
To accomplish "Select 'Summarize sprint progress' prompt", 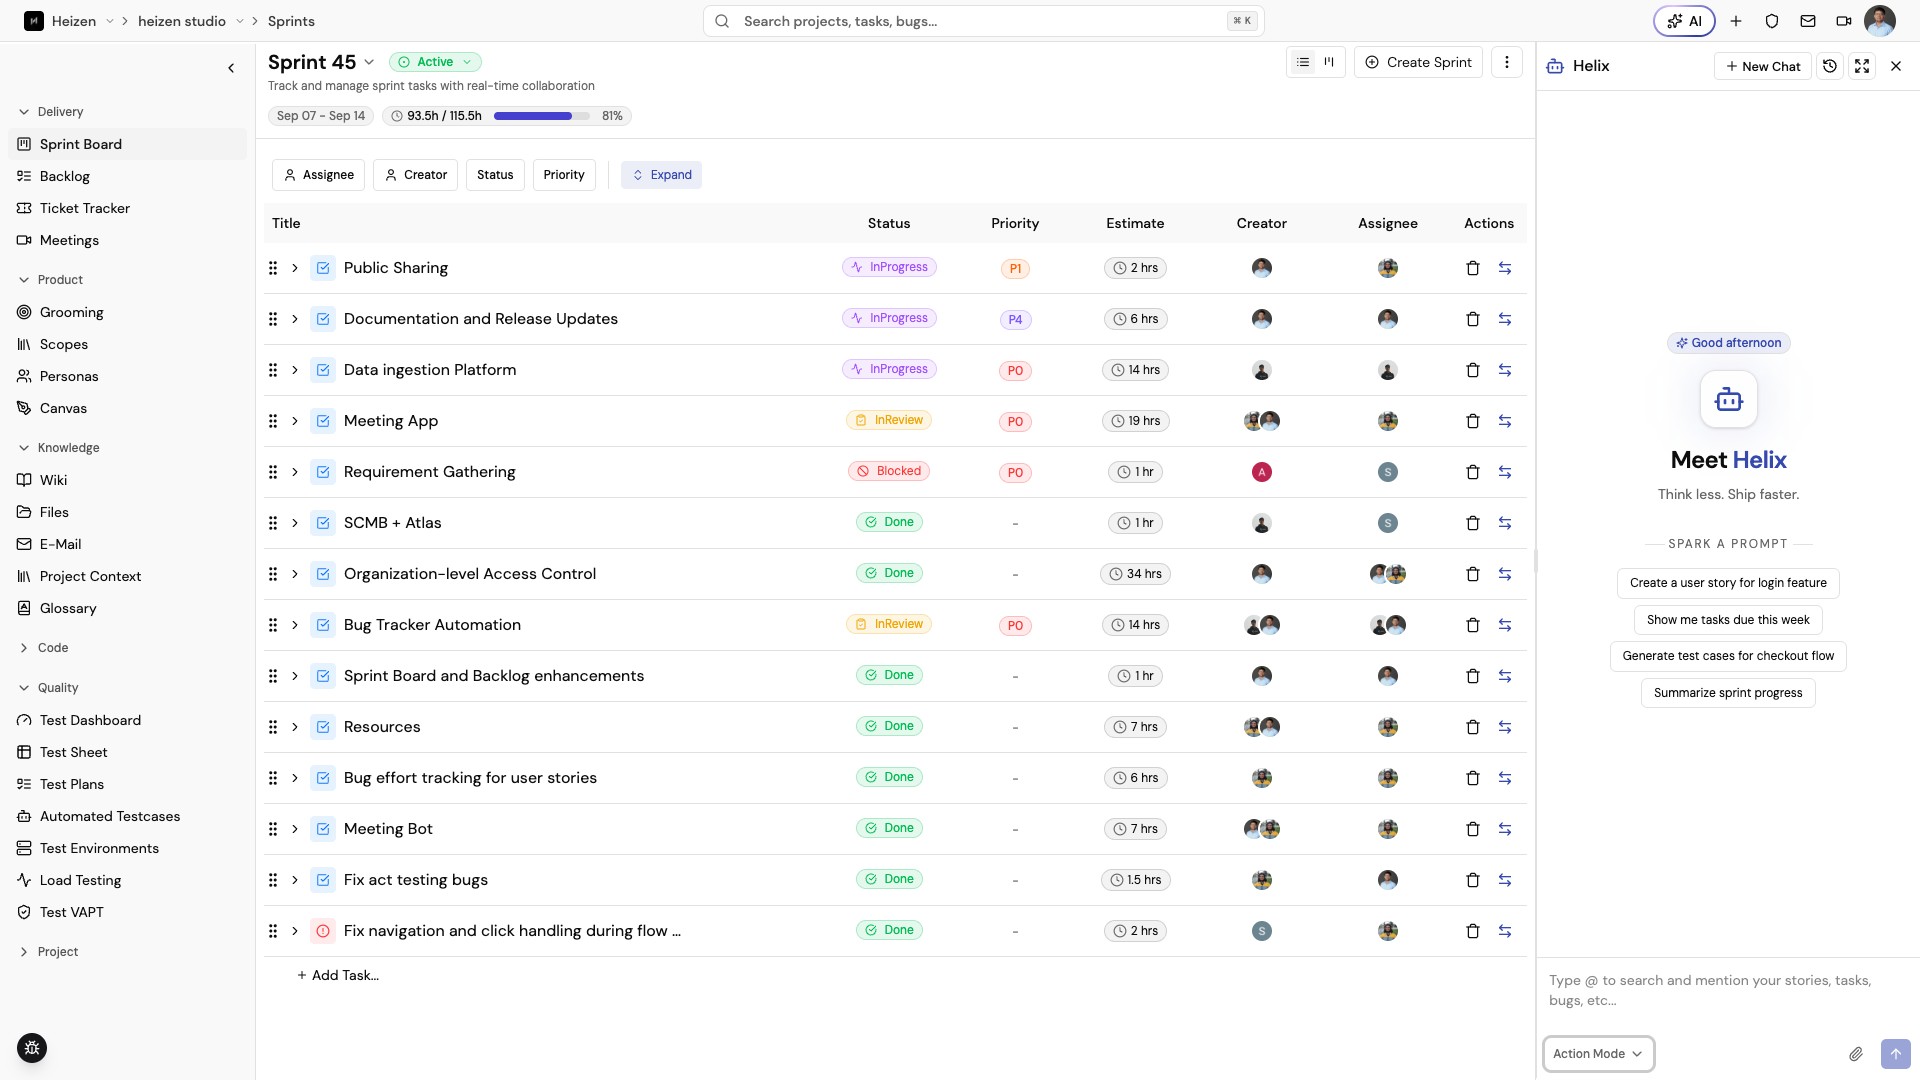I will pyautogui.click(x=1728, y=693).
